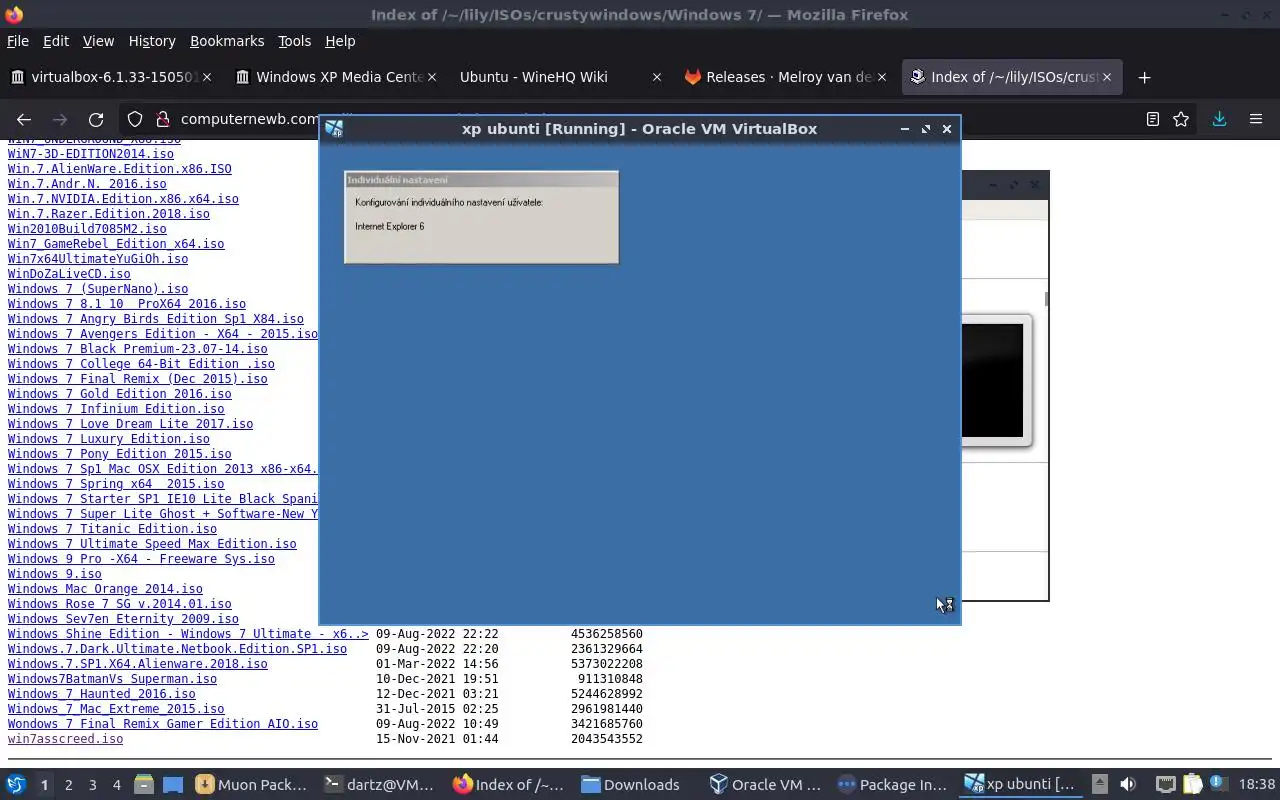Open the Win7x64UltimateYuGiOh.iso link
Screen dimensions: 1280x800
coord(97,259)
